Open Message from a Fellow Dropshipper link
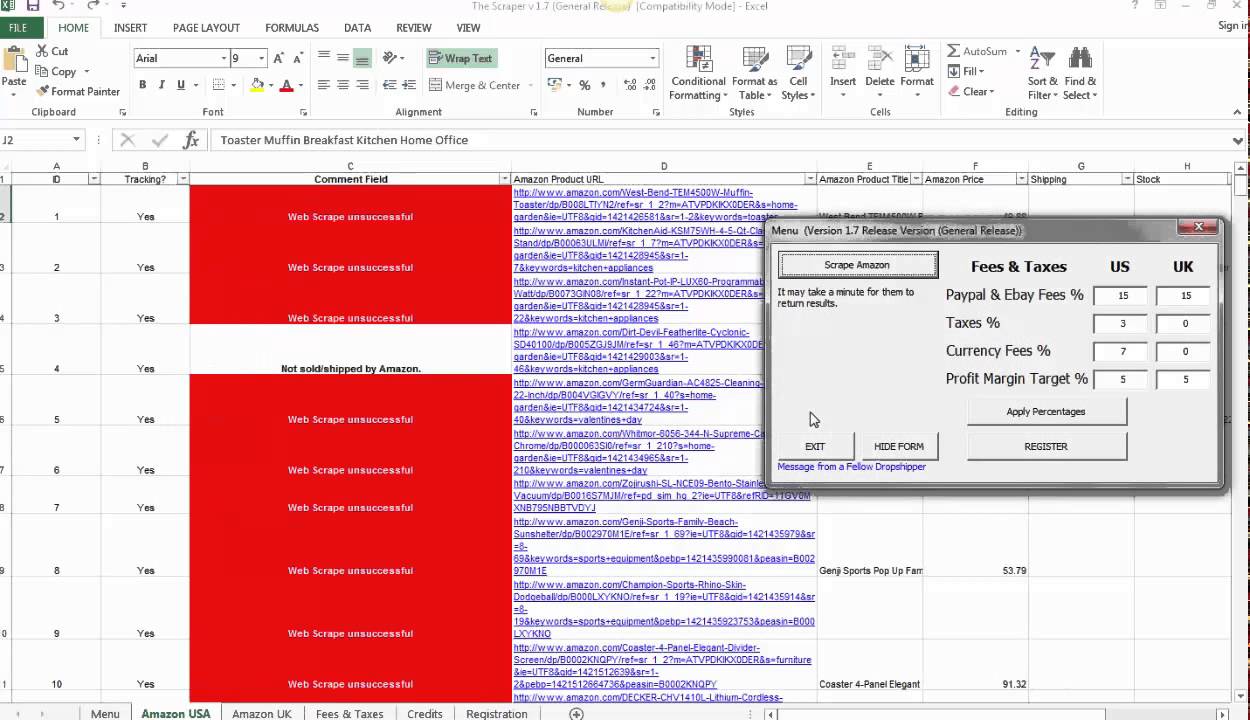 pyautogui.click(x=852, y=467)
